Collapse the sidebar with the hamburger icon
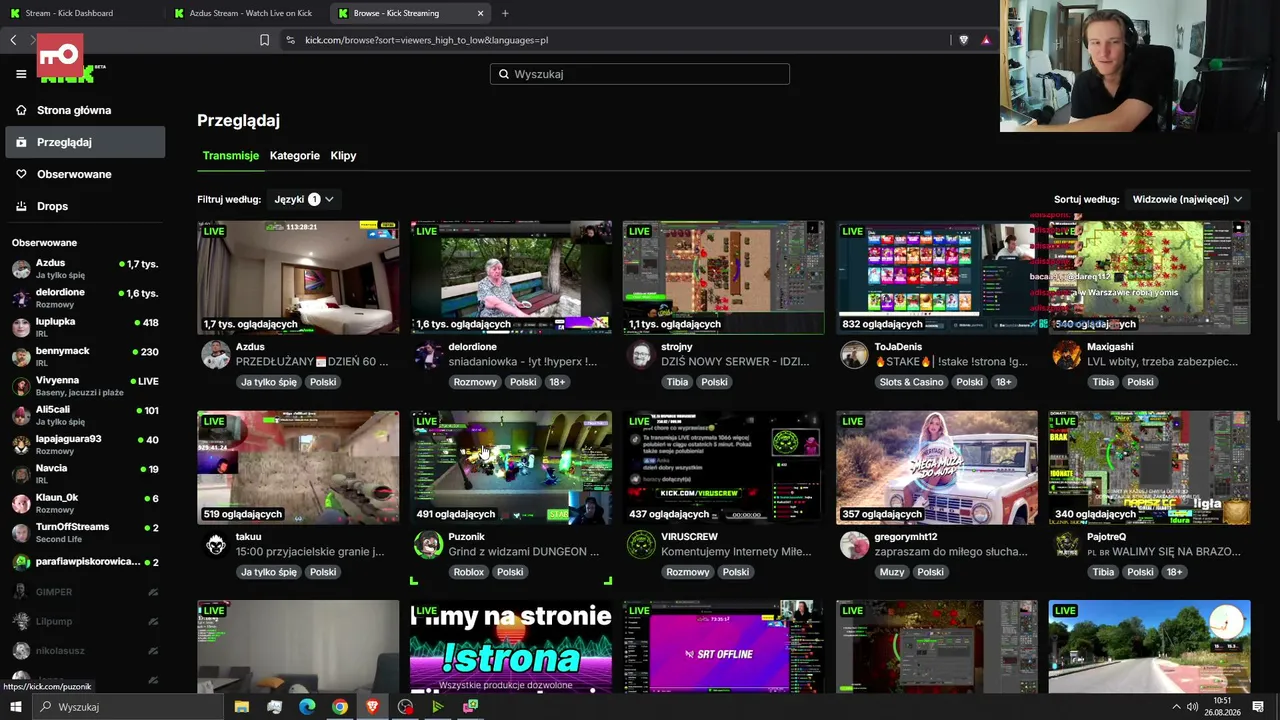 coord(21,73)
